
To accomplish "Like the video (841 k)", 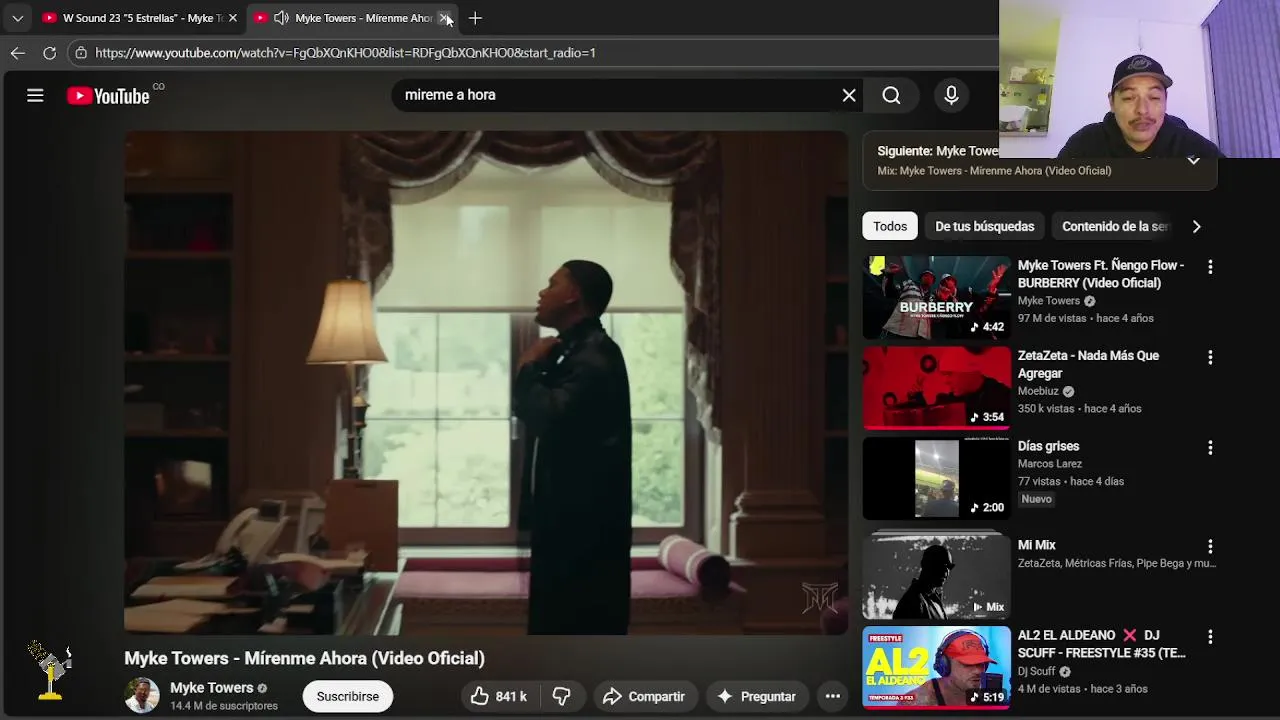I will 498,696.
